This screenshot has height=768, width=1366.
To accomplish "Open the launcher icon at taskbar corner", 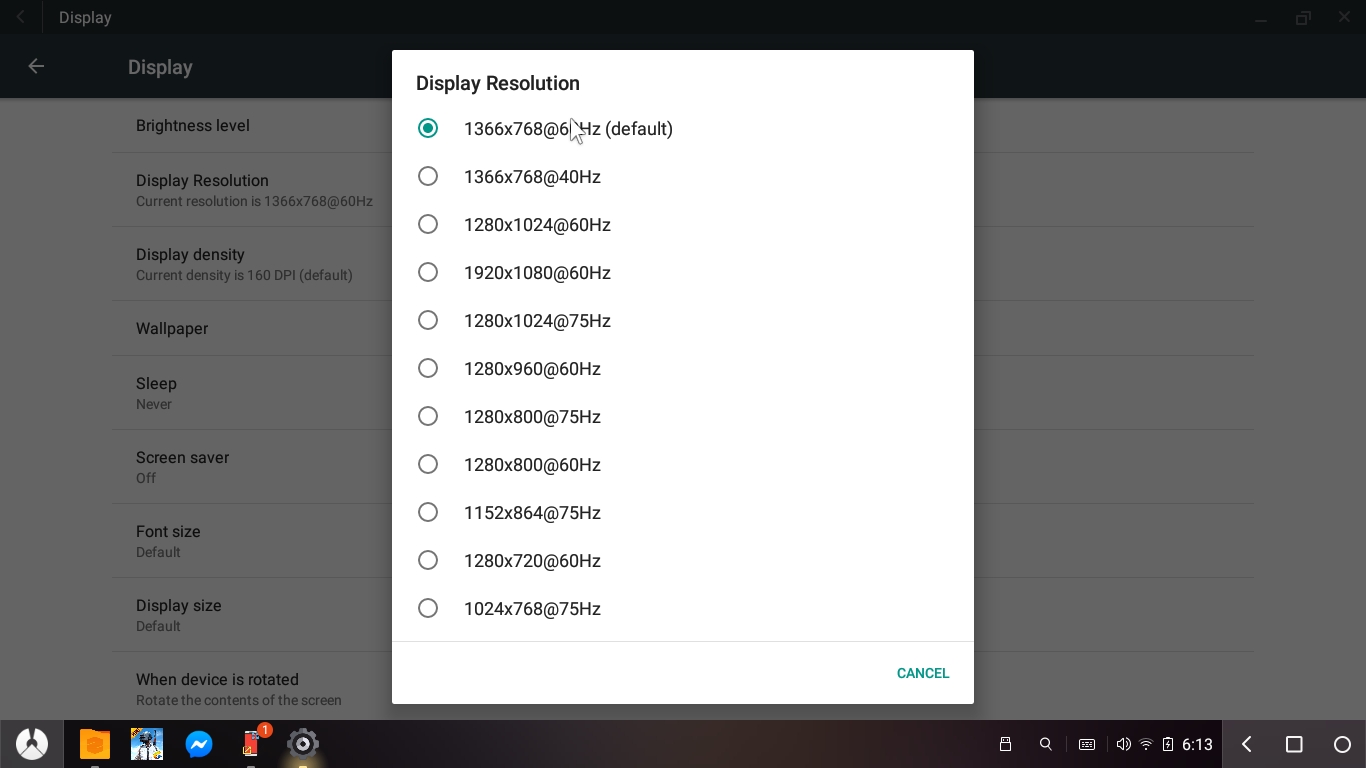I will coord(31,744).
